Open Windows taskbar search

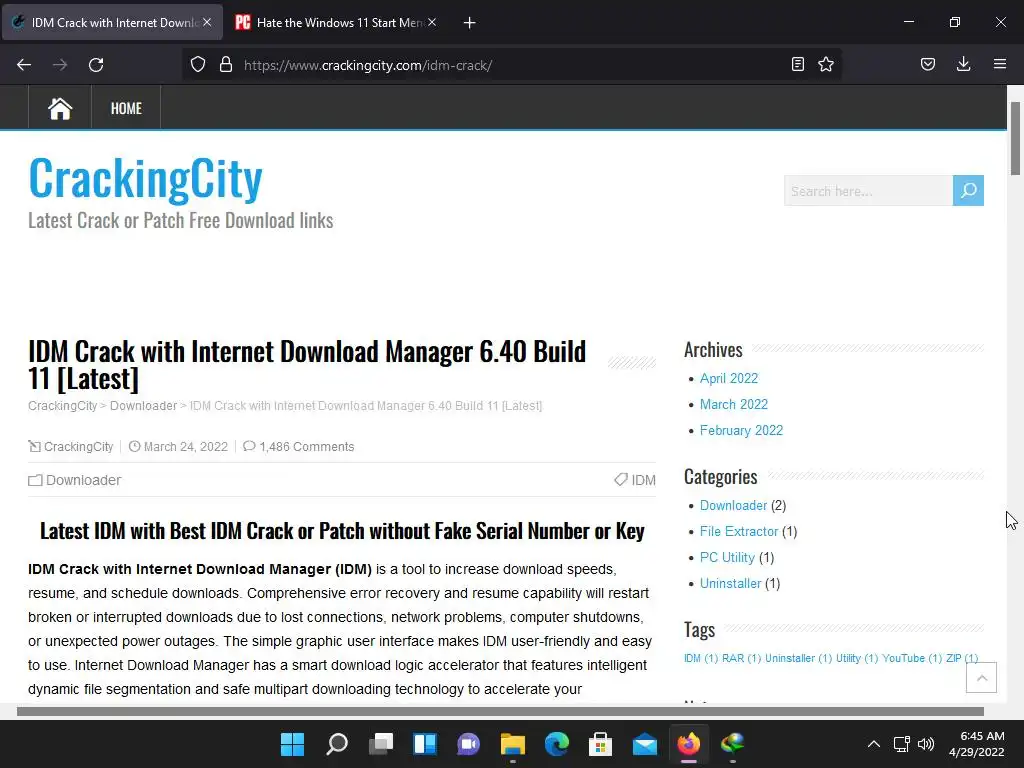point(336,744)
